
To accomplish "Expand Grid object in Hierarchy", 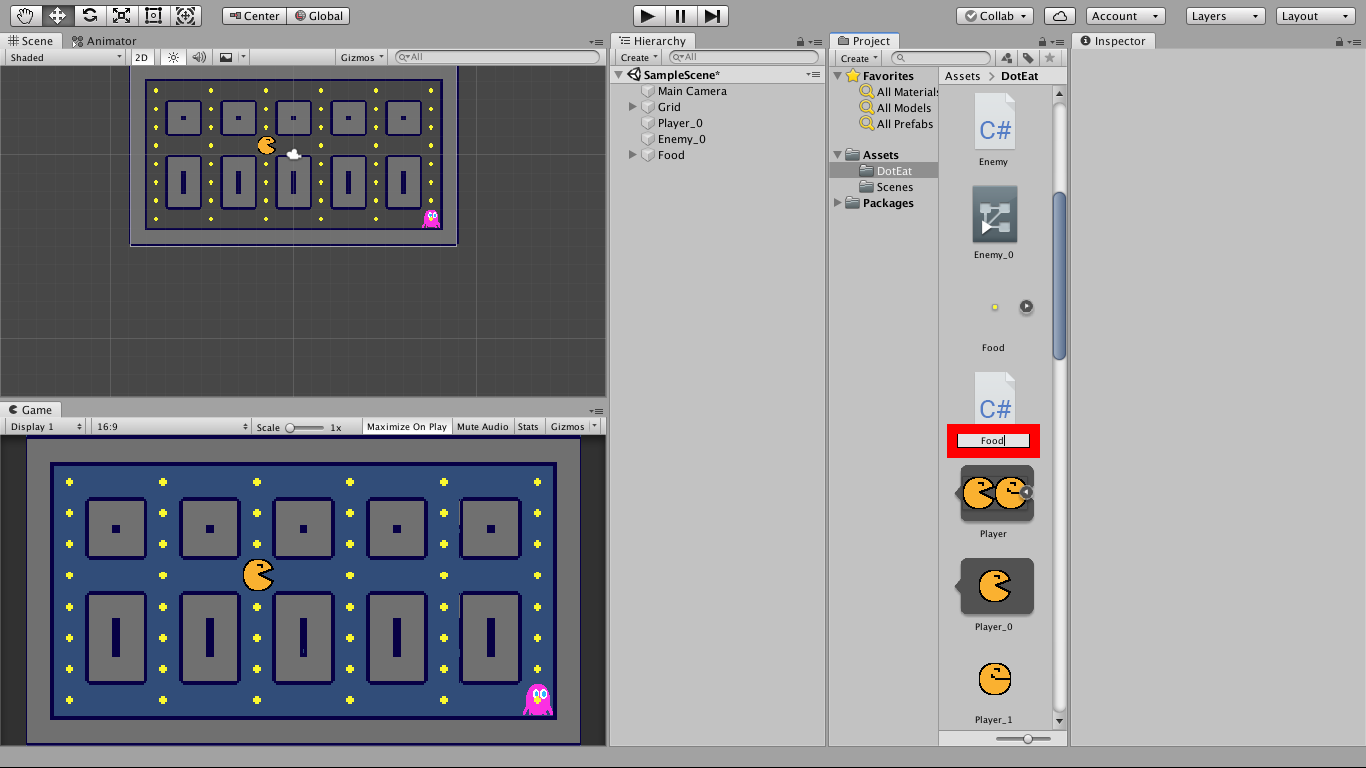I will pyautogui.click(x=633, y=107).
